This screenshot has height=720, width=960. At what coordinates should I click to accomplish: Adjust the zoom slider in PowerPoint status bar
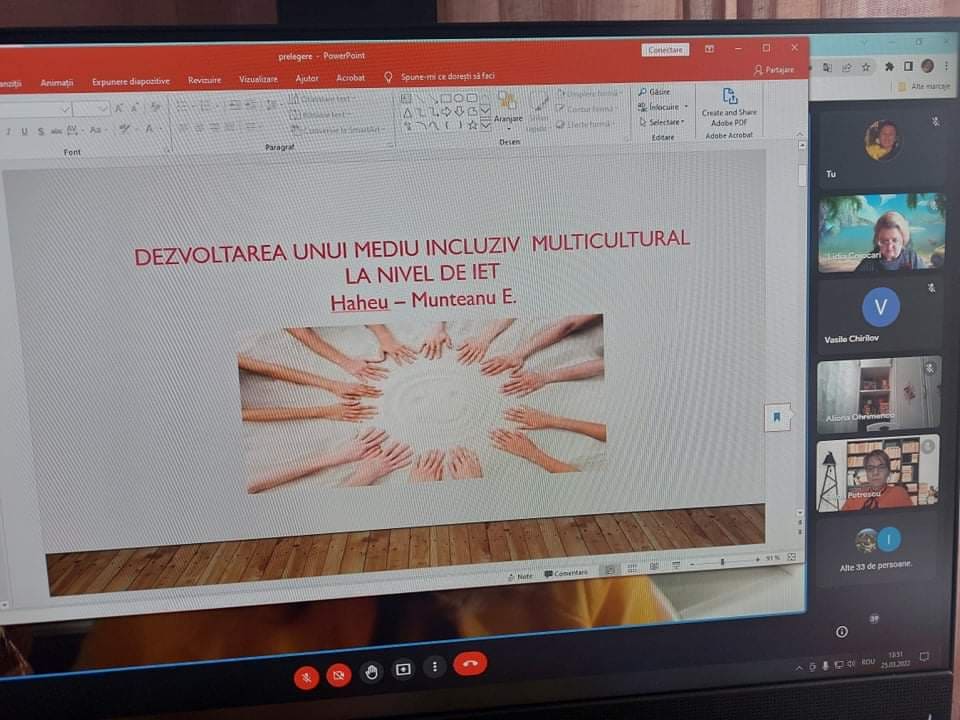[x=722, y=562]
